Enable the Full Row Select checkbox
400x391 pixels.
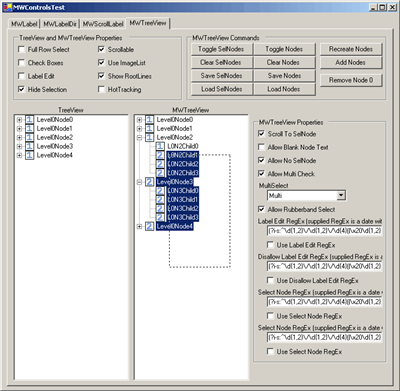click(x=21, y=49)
